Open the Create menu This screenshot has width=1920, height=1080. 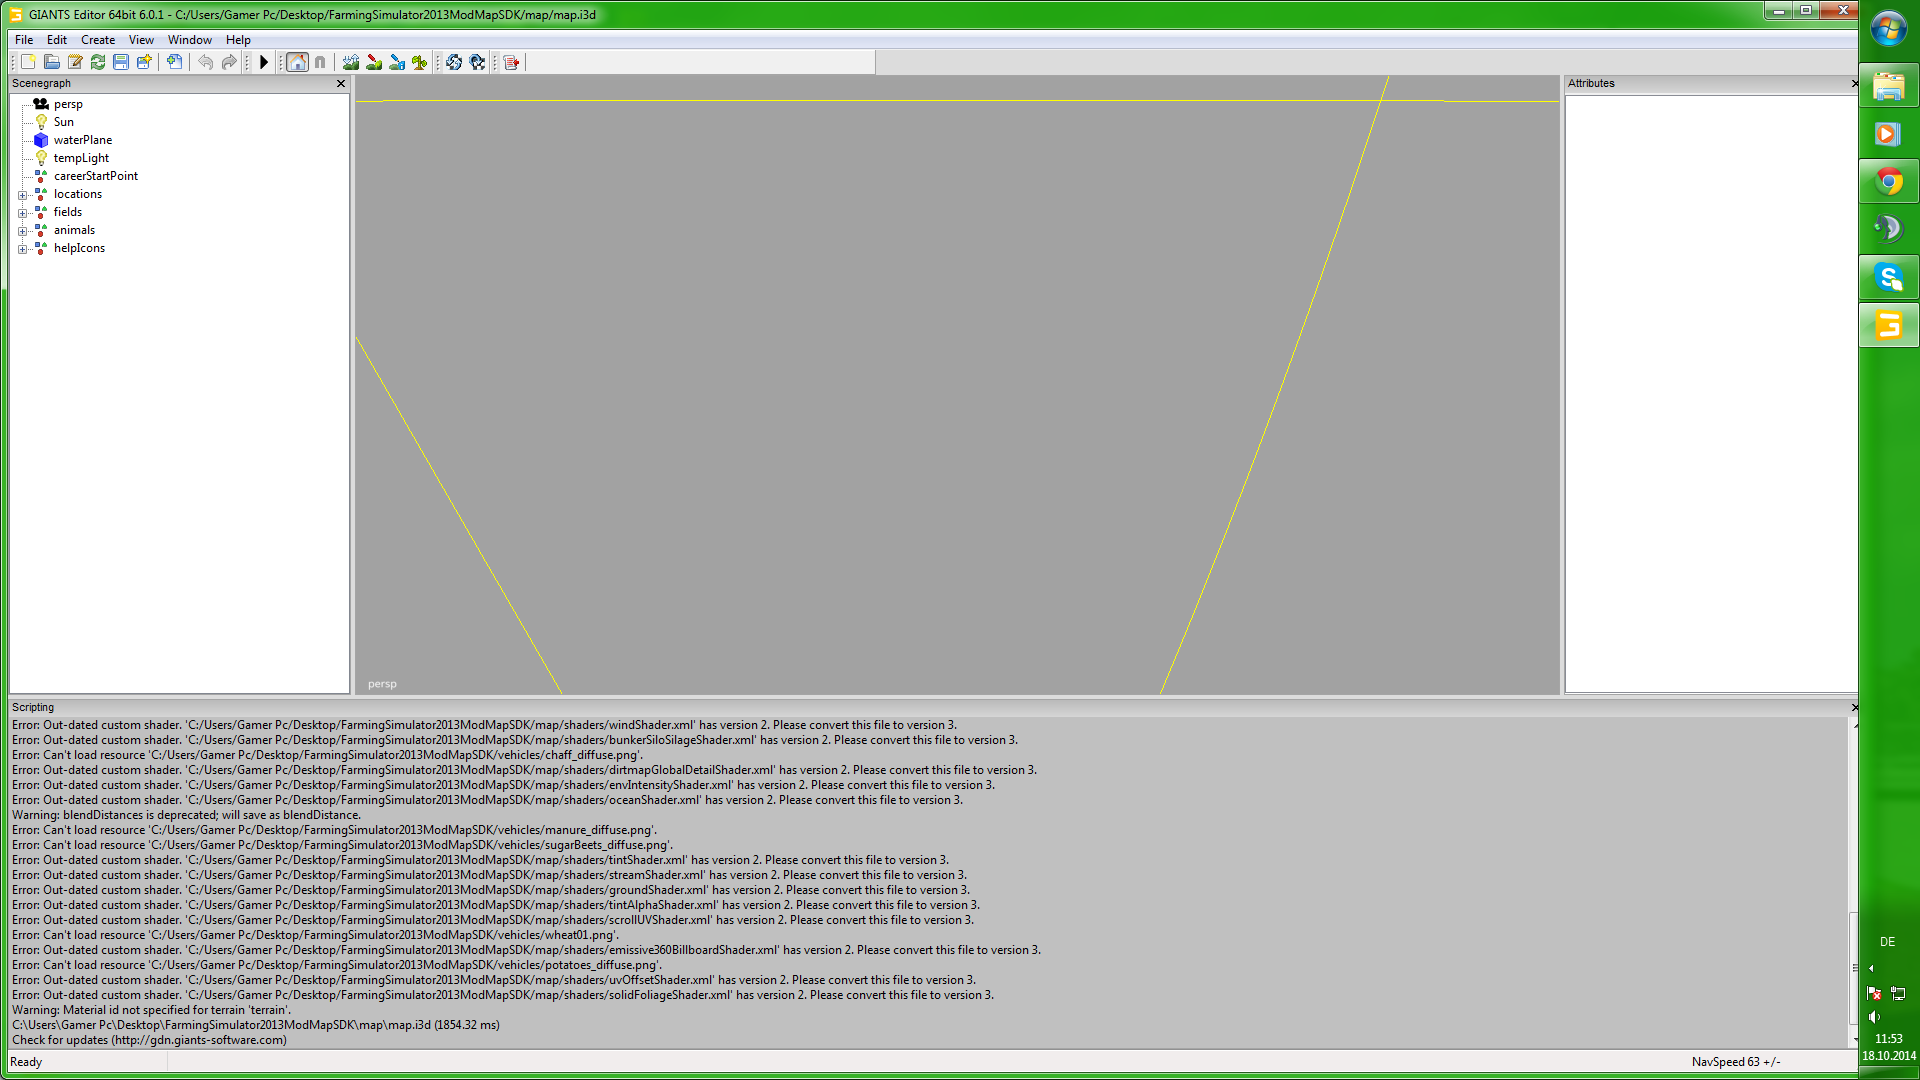point(97,40)
